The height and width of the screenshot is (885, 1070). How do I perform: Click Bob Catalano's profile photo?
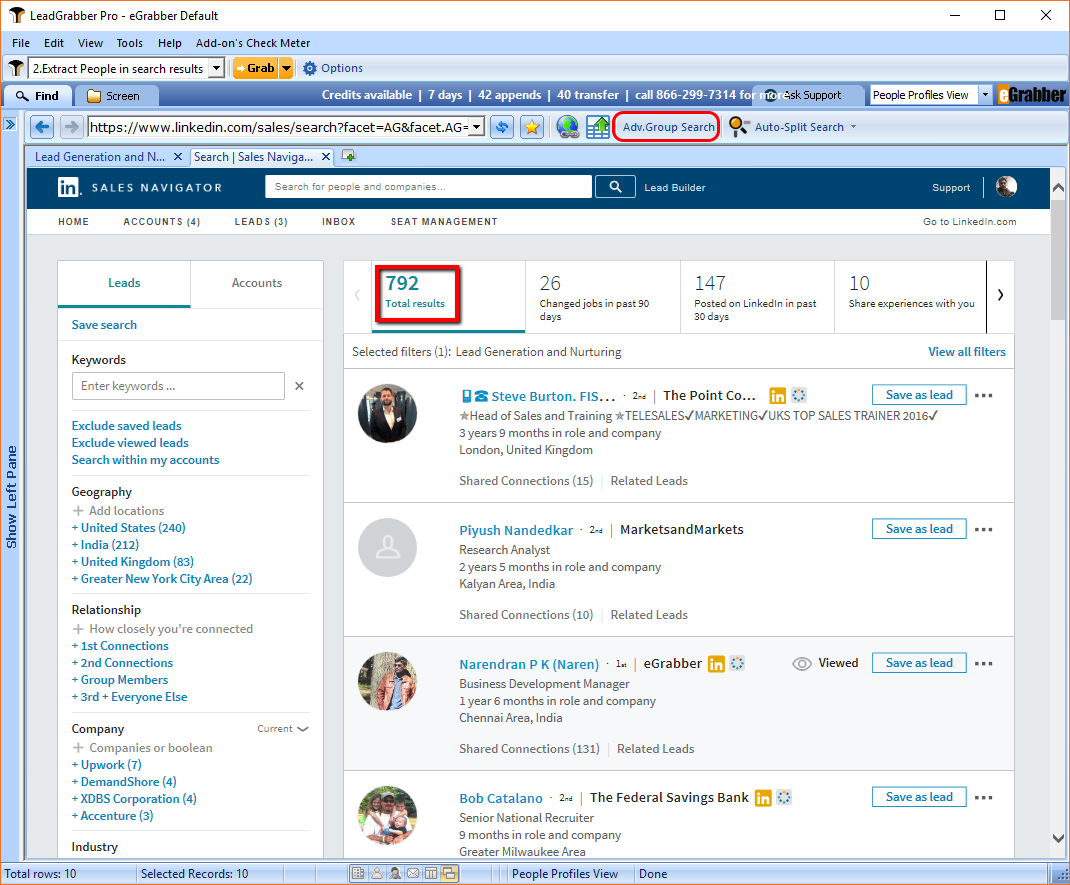tap(388, 815)
